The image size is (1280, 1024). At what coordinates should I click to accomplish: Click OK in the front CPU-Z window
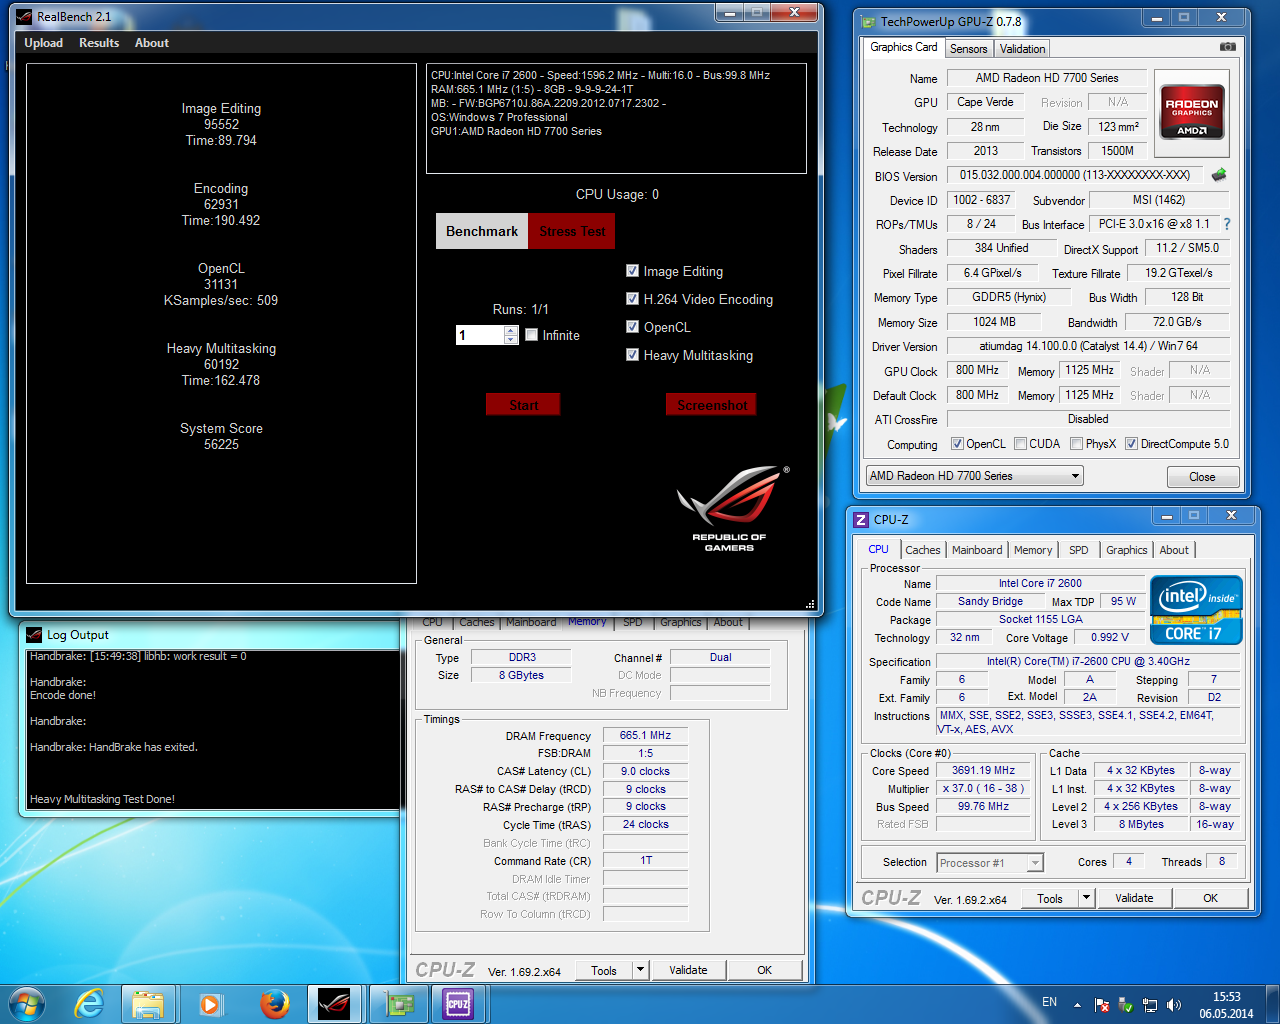coord(1210,898)
